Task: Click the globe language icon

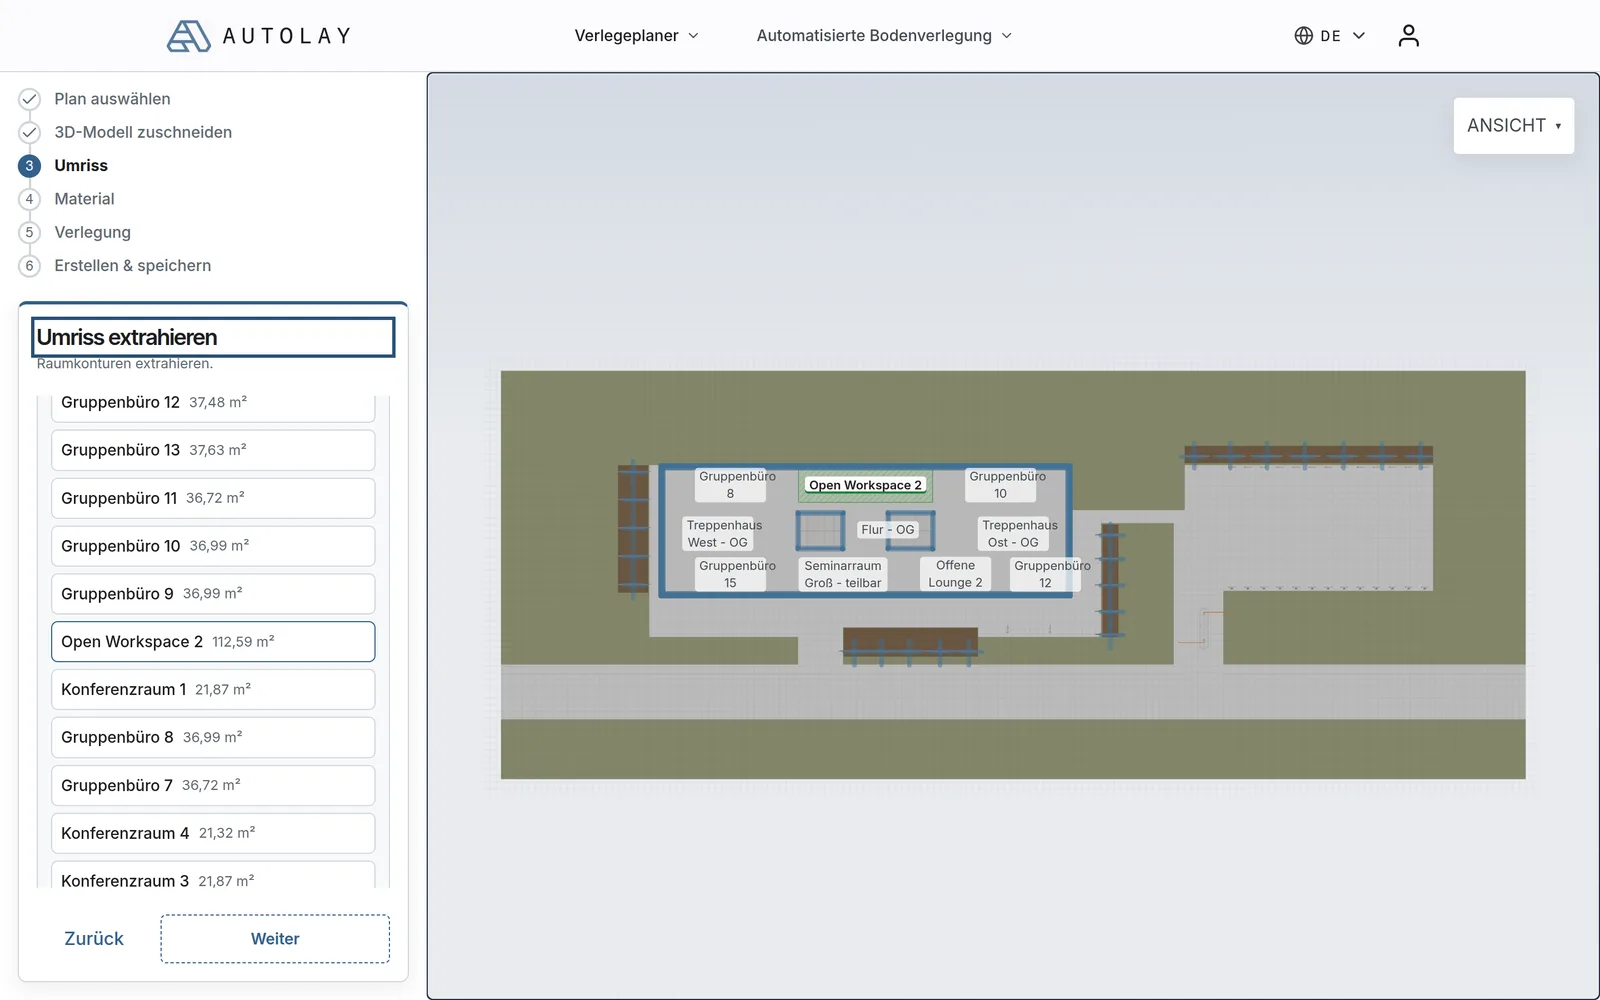Action: (x=1303, y=36)
